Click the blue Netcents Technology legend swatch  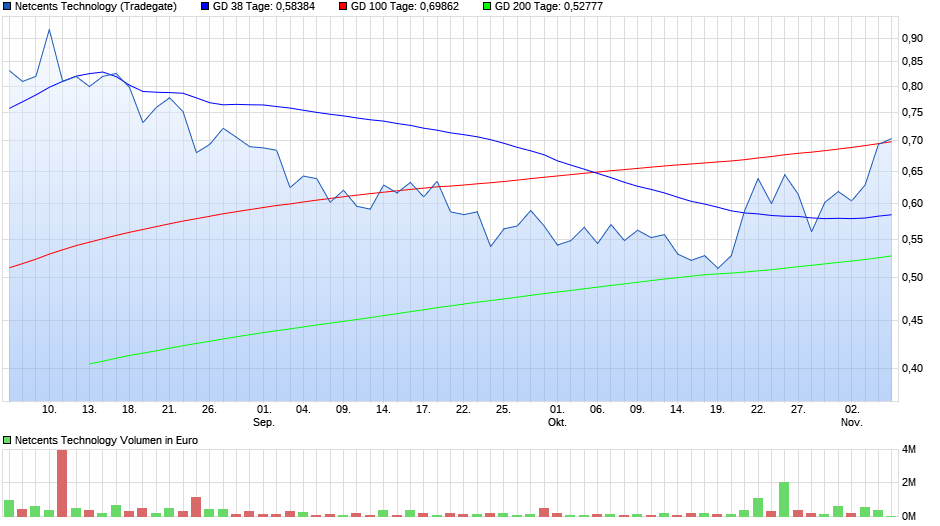click(7, 7)
